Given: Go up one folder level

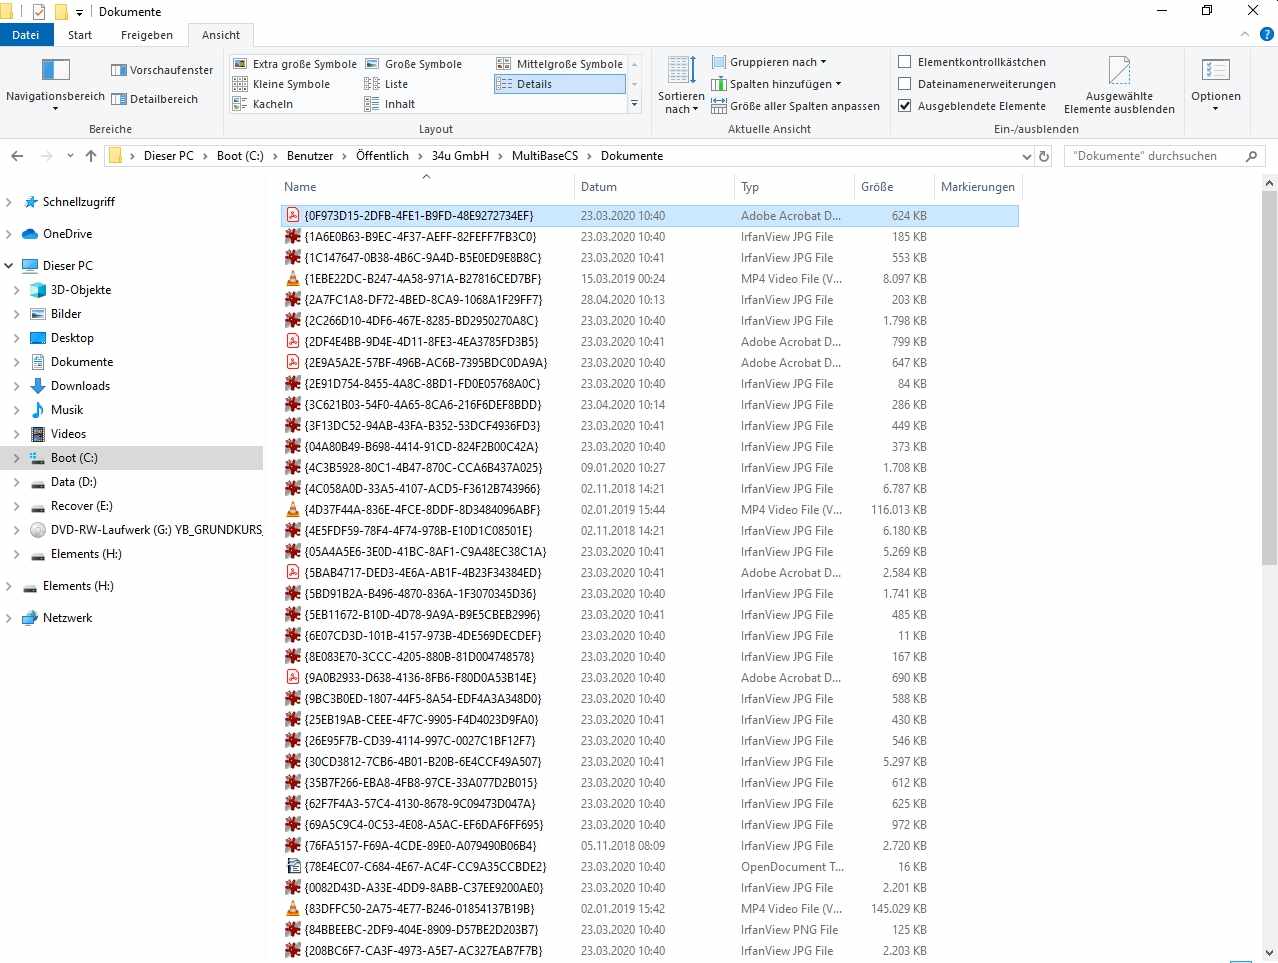Looking at the screenshot, I should tap(91, 156).
